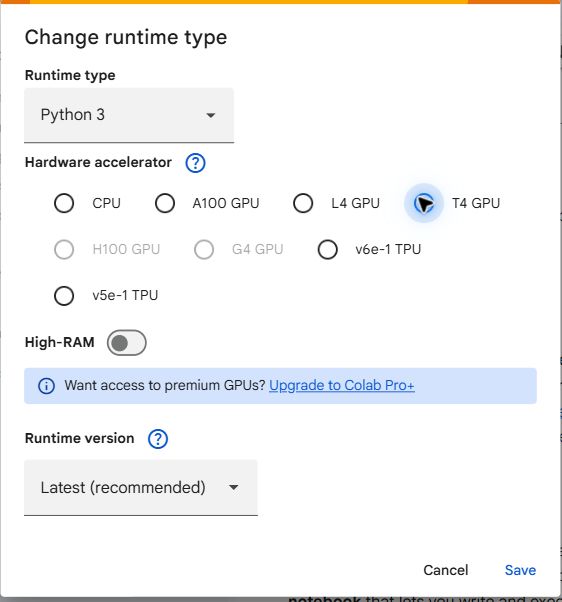Image resolution: width=562 pixels, height=602 pixels.
Task: Select the A100 GPU option
Action: 165,203
